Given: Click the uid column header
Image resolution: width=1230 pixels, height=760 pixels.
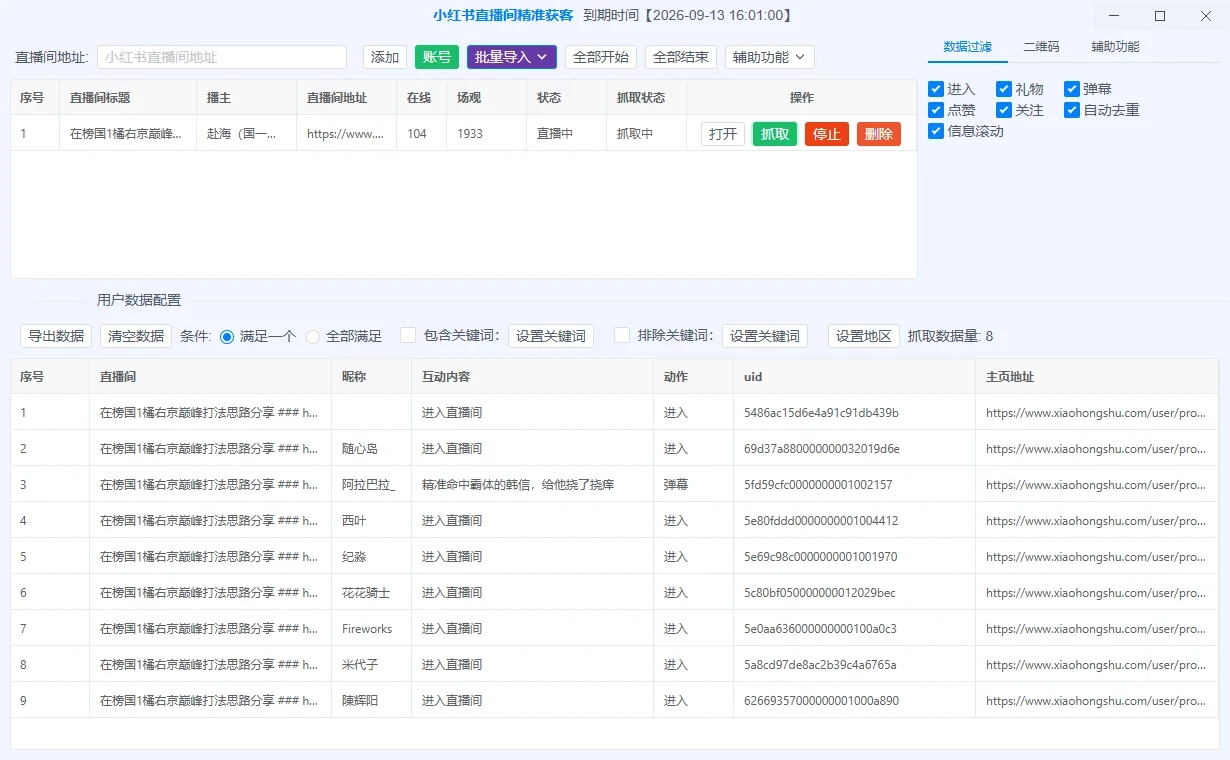Looking at the screenshot, I should pyautogui.click(x=854, y=377).
